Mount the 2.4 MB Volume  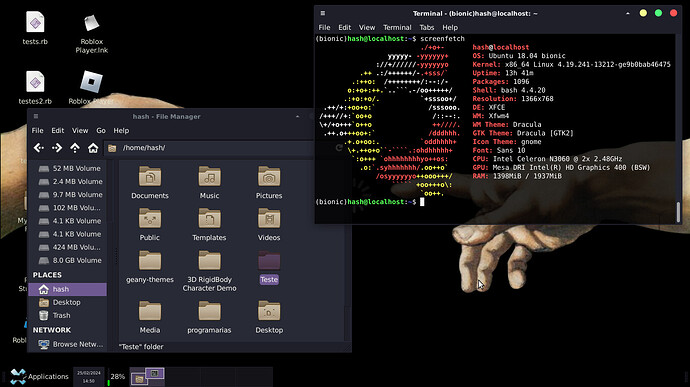click(x=67, y=181)
